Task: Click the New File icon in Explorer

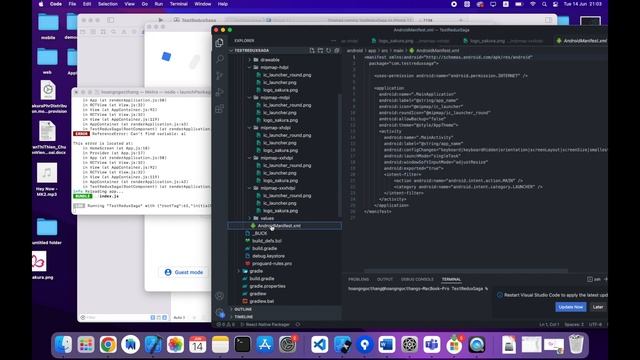Action: pos(312,51)
